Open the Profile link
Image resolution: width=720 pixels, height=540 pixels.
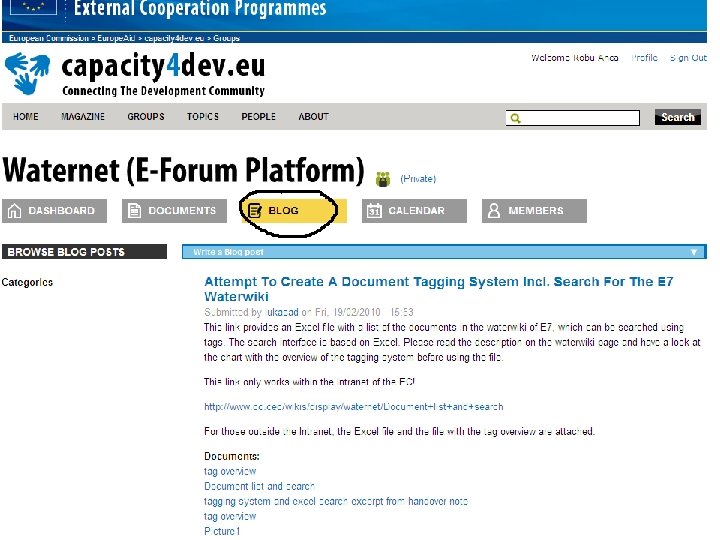click(644, 58)
